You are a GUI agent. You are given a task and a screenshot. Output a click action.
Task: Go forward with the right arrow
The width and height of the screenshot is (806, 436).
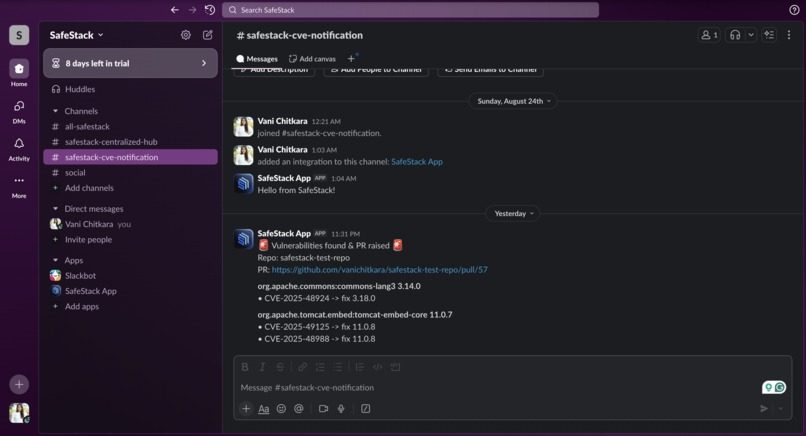coord(192,10)
